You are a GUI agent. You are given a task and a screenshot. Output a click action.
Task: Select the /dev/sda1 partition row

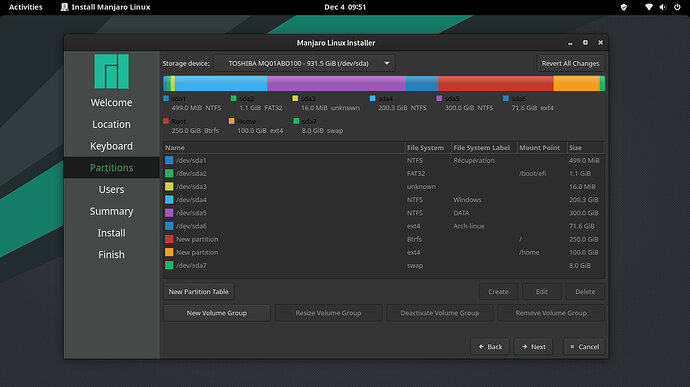[x=384, y=160]
